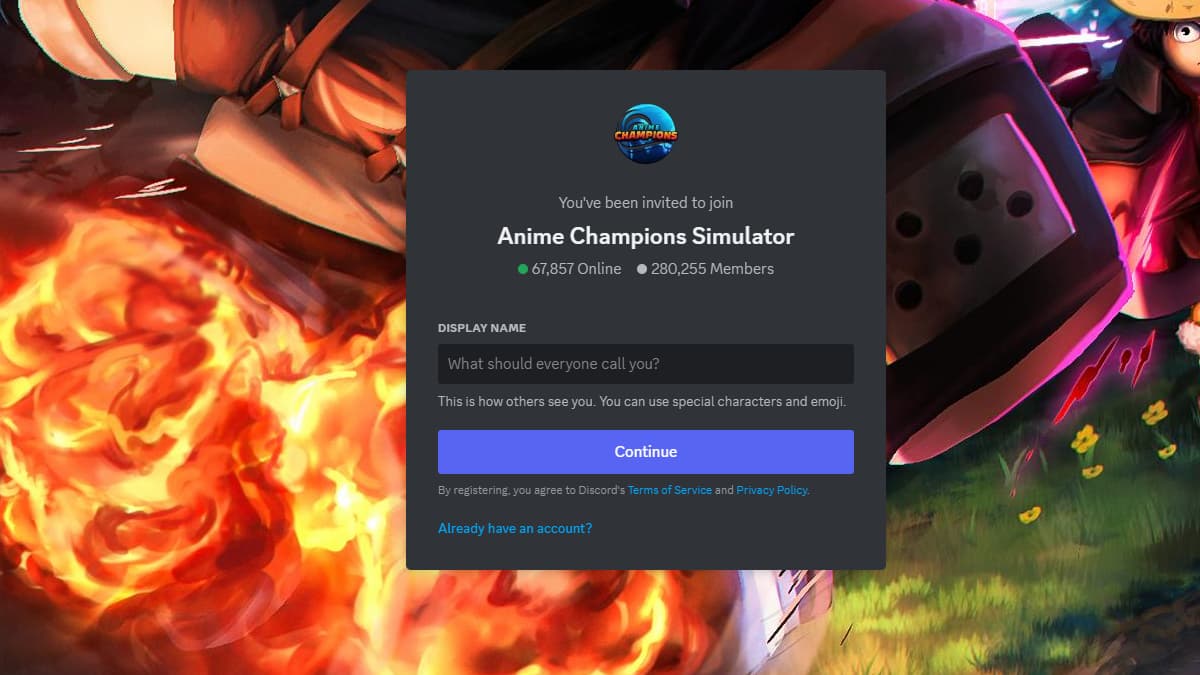The width and height of the screenshot is (1200, 675).
Task: Open the Terms of Service link
Action: coord(670,490)
